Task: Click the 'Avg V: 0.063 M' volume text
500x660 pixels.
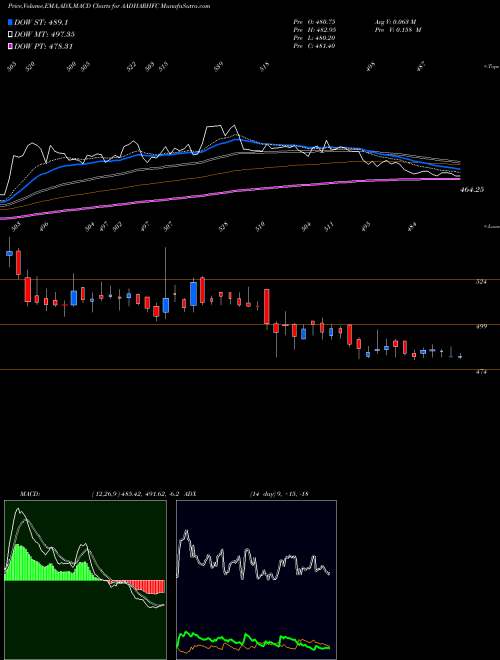Action: coord(396,22)
